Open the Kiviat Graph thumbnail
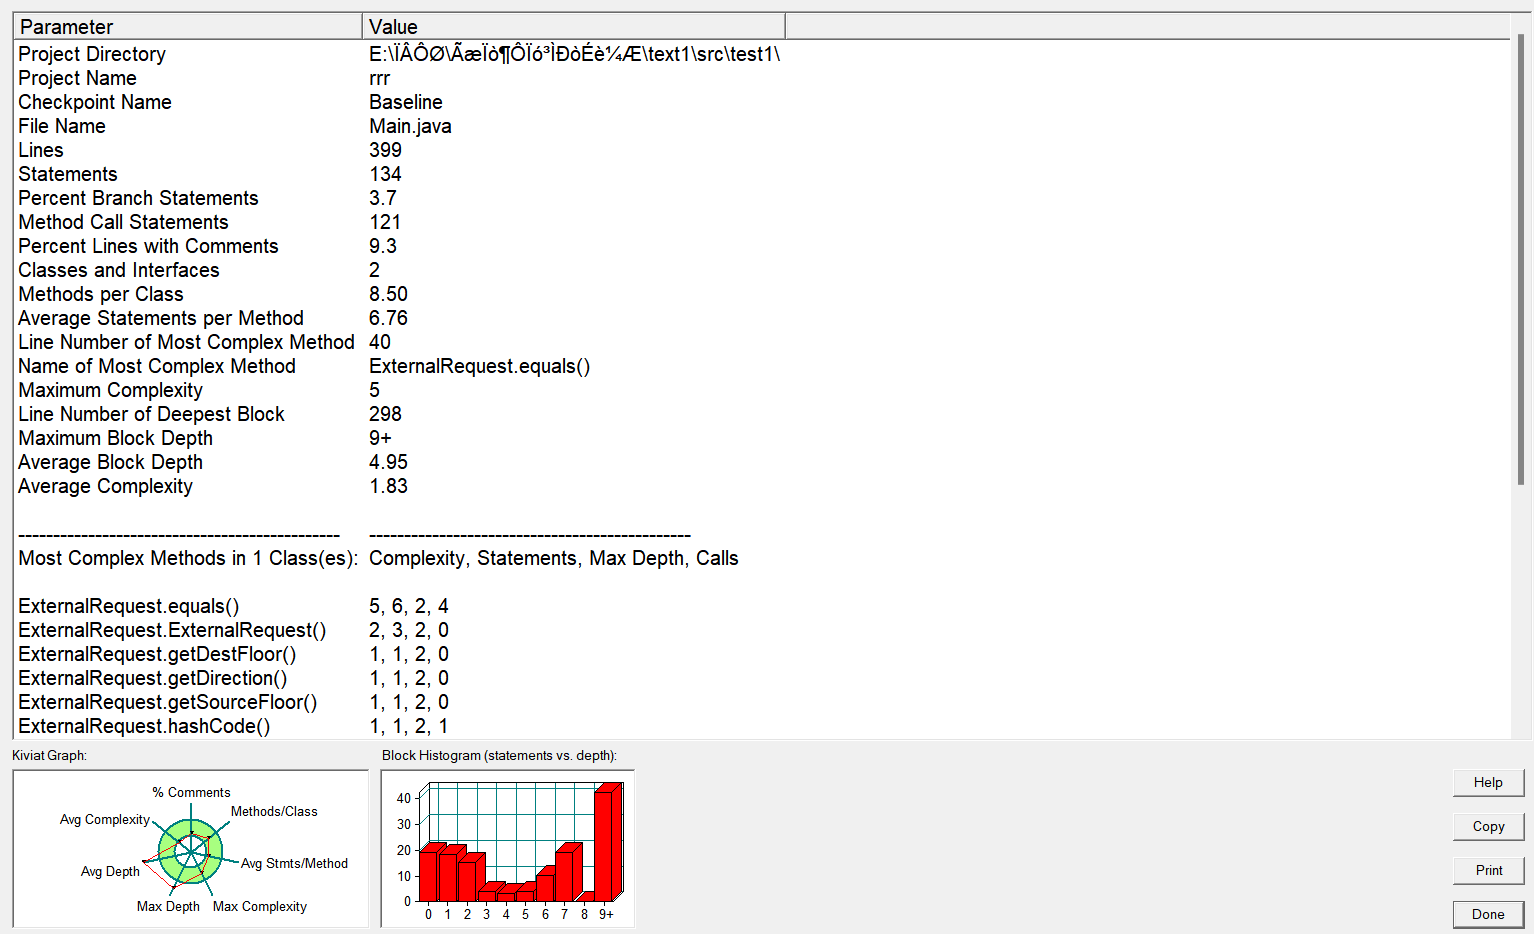1534x934 pixels. [190, 849]
